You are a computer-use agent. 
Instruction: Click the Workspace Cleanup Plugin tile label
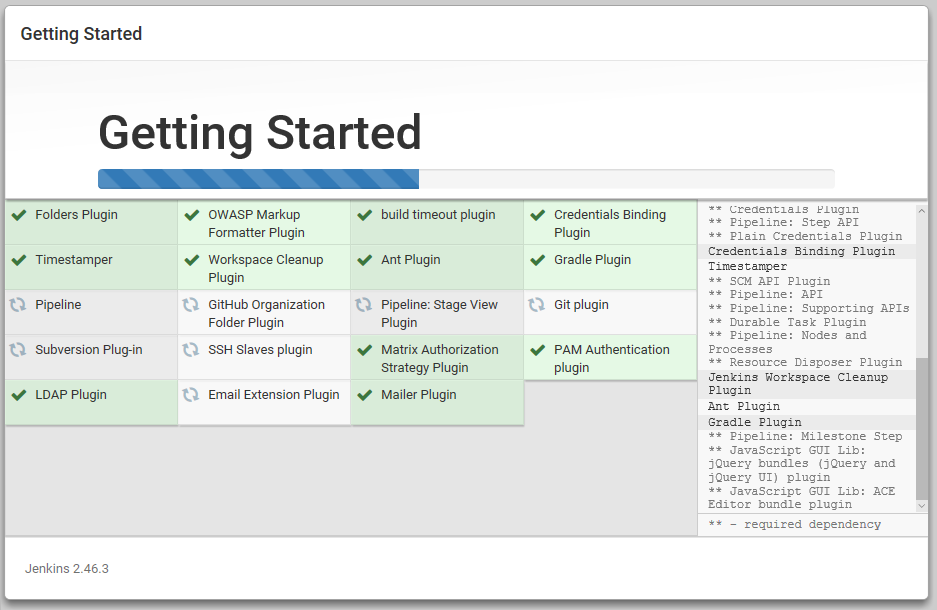[x=265, y=269]
